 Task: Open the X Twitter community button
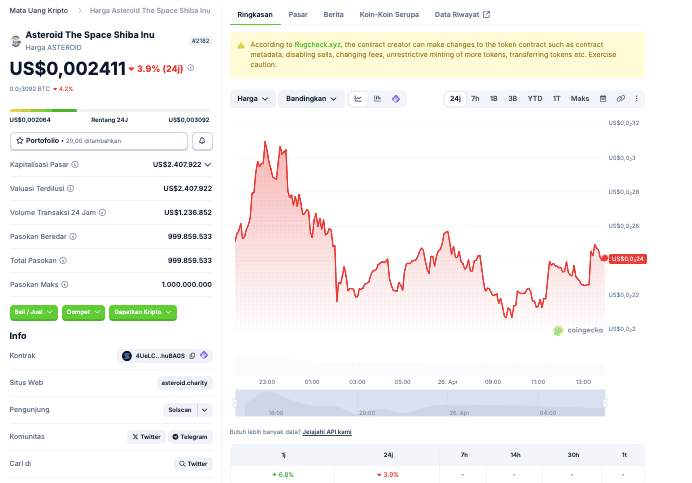click(147, 437)
